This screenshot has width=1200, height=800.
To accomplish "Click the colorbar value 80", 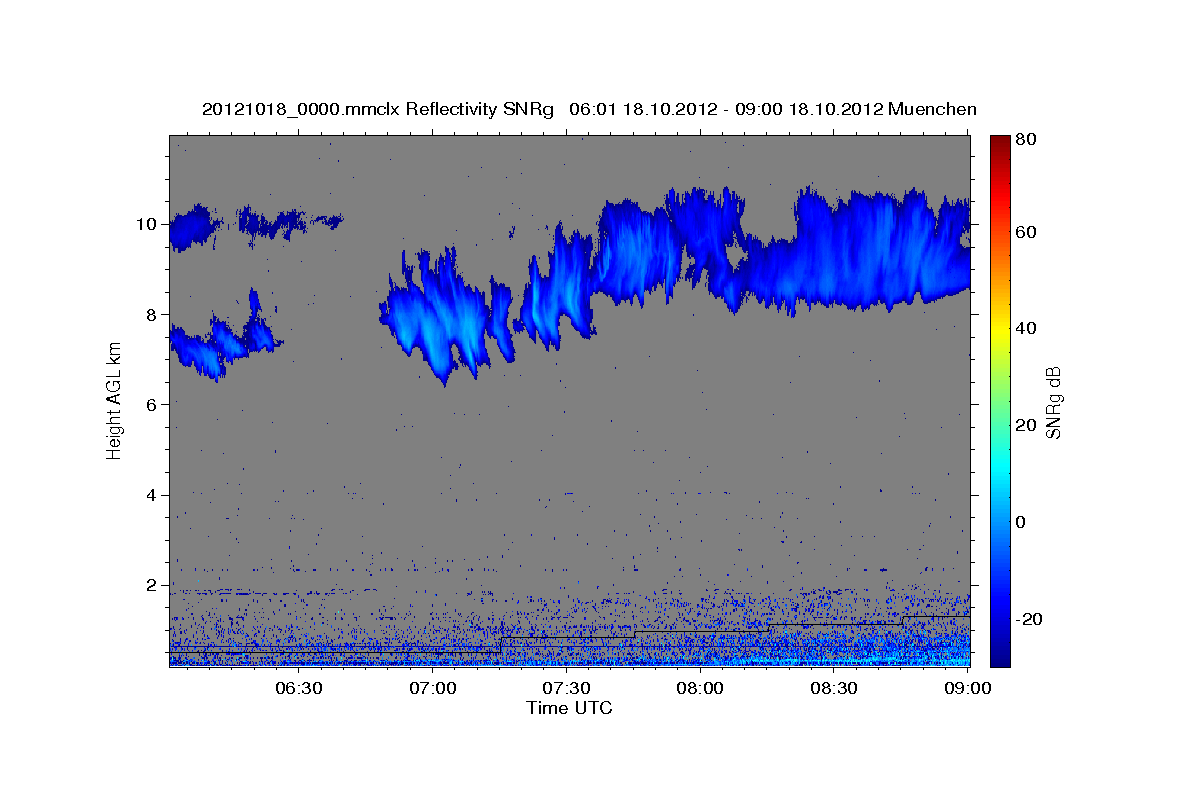I will 1025,139.
